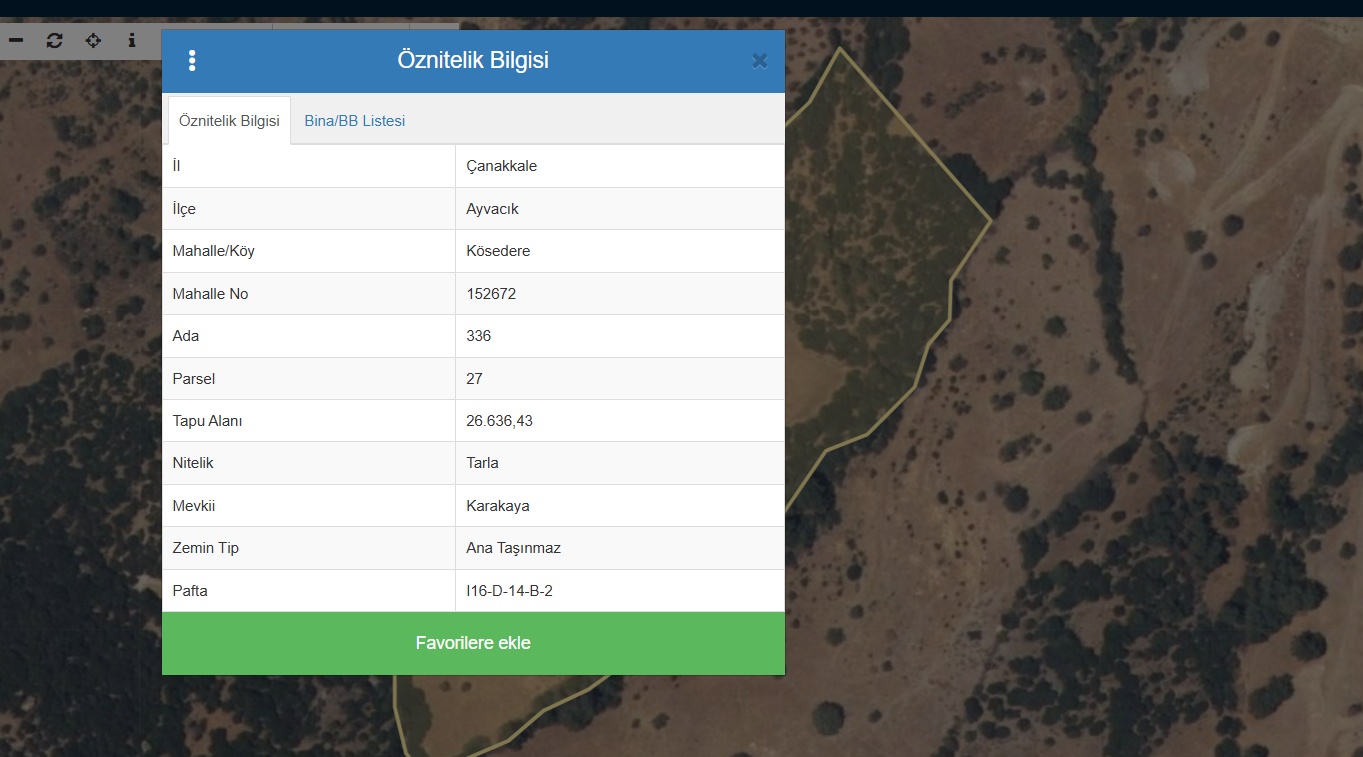1363x757 pixels.
Task: Click the locate crosshair icon
Action: [93, 40]
